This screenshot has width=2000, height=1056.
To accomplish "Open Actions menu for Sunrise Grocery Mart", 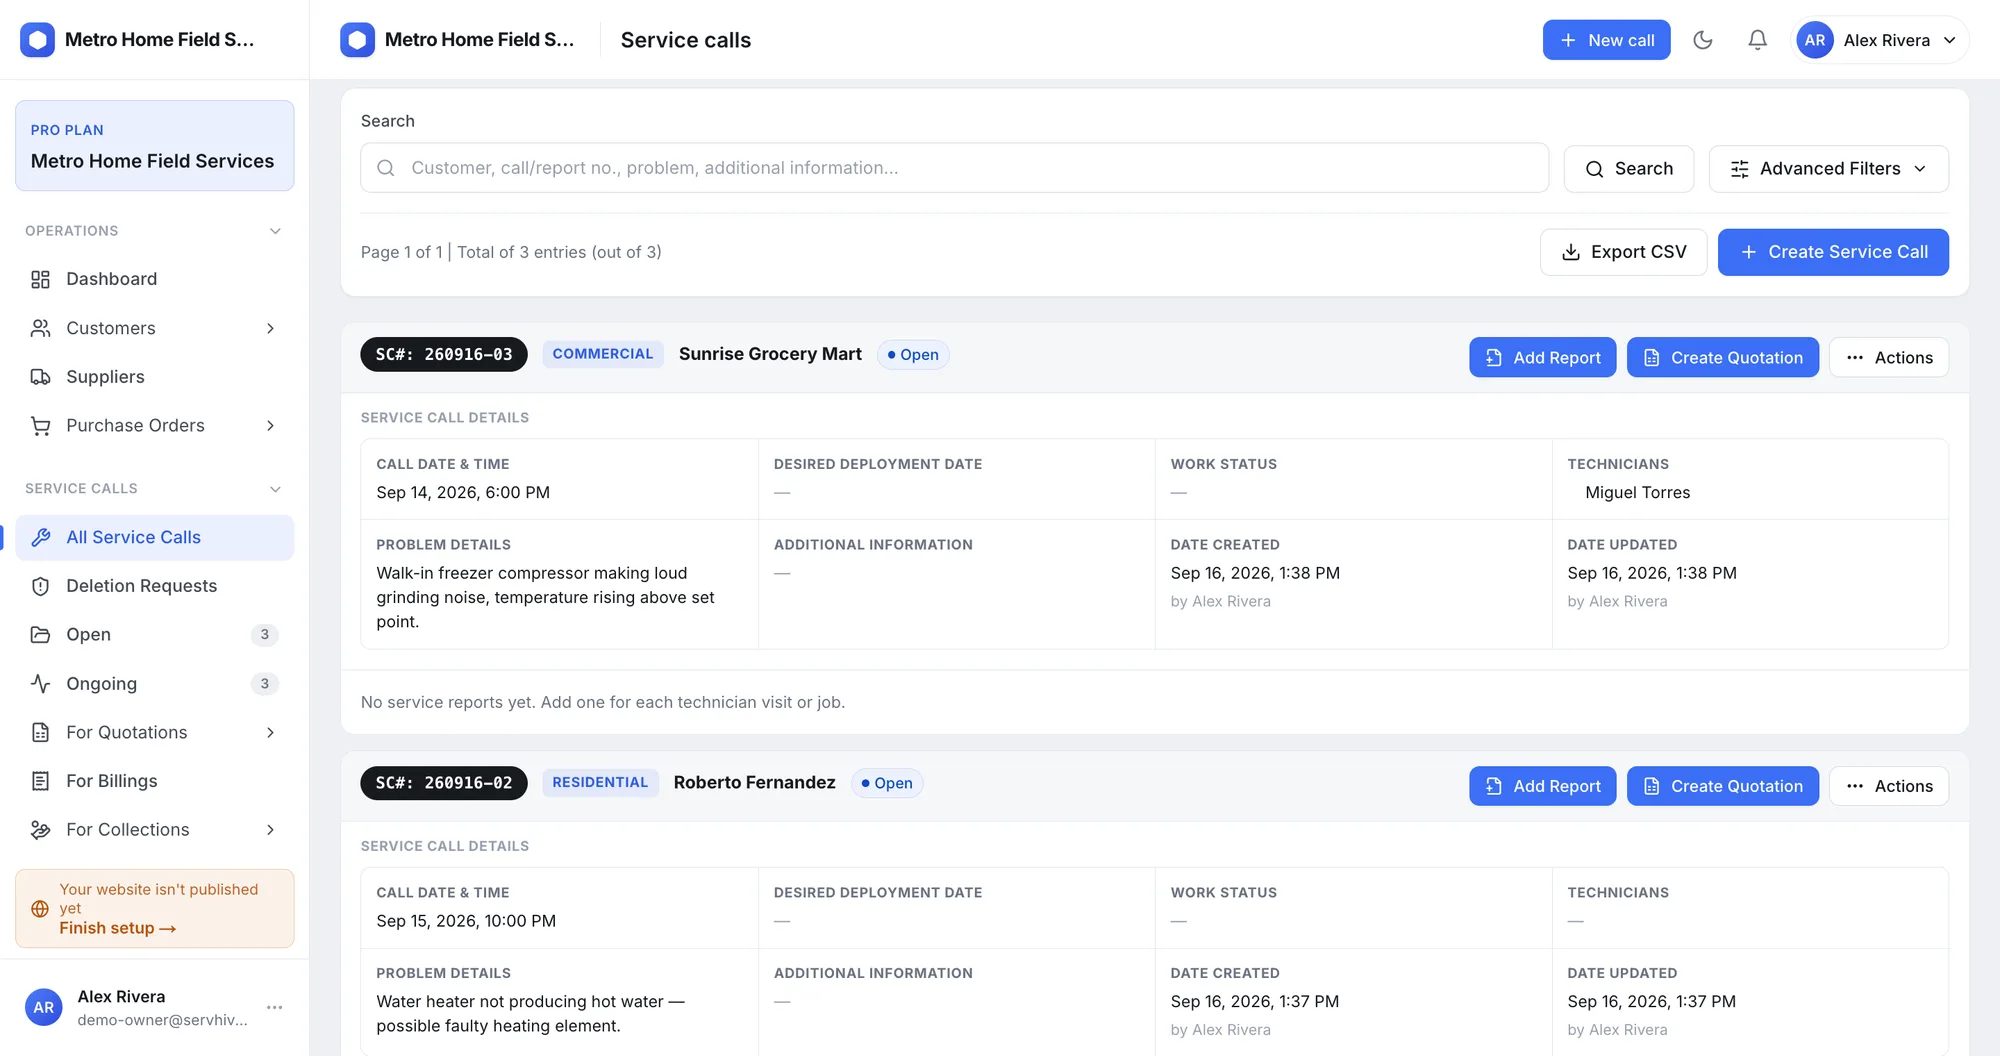I will point(1888,358).
